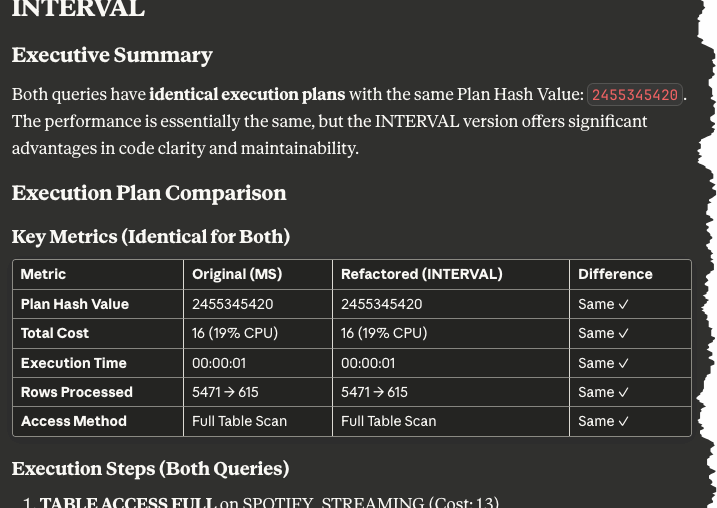Click the Difference column header
This screenshot has height=508, width=717.
point(615,274)
